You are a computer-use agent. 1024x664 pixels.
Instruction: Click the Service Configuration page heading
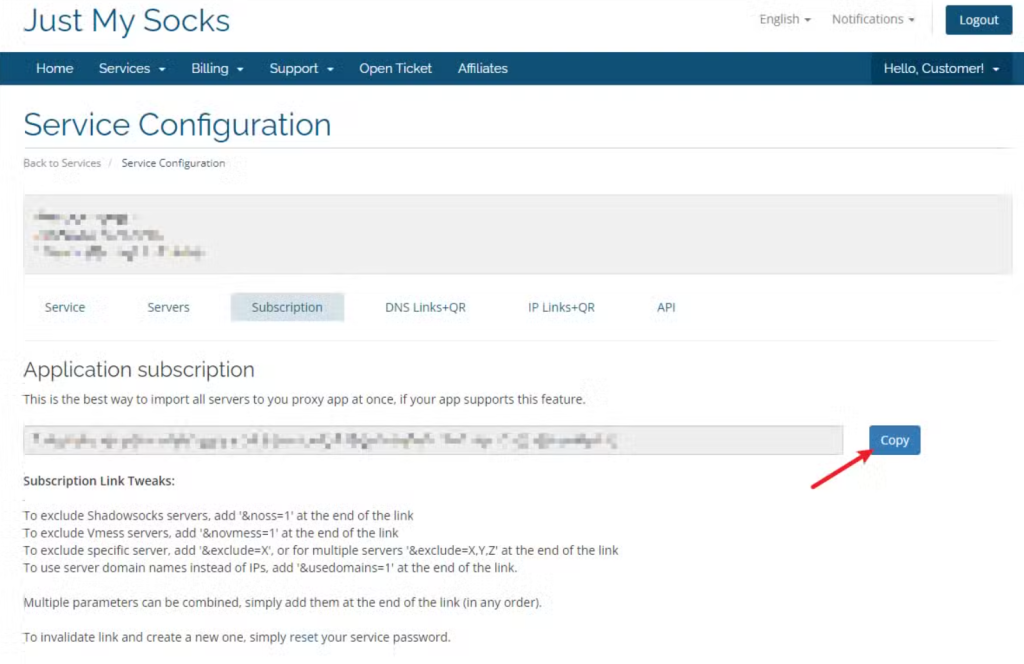pyautogui.click(x=177, y=125)
